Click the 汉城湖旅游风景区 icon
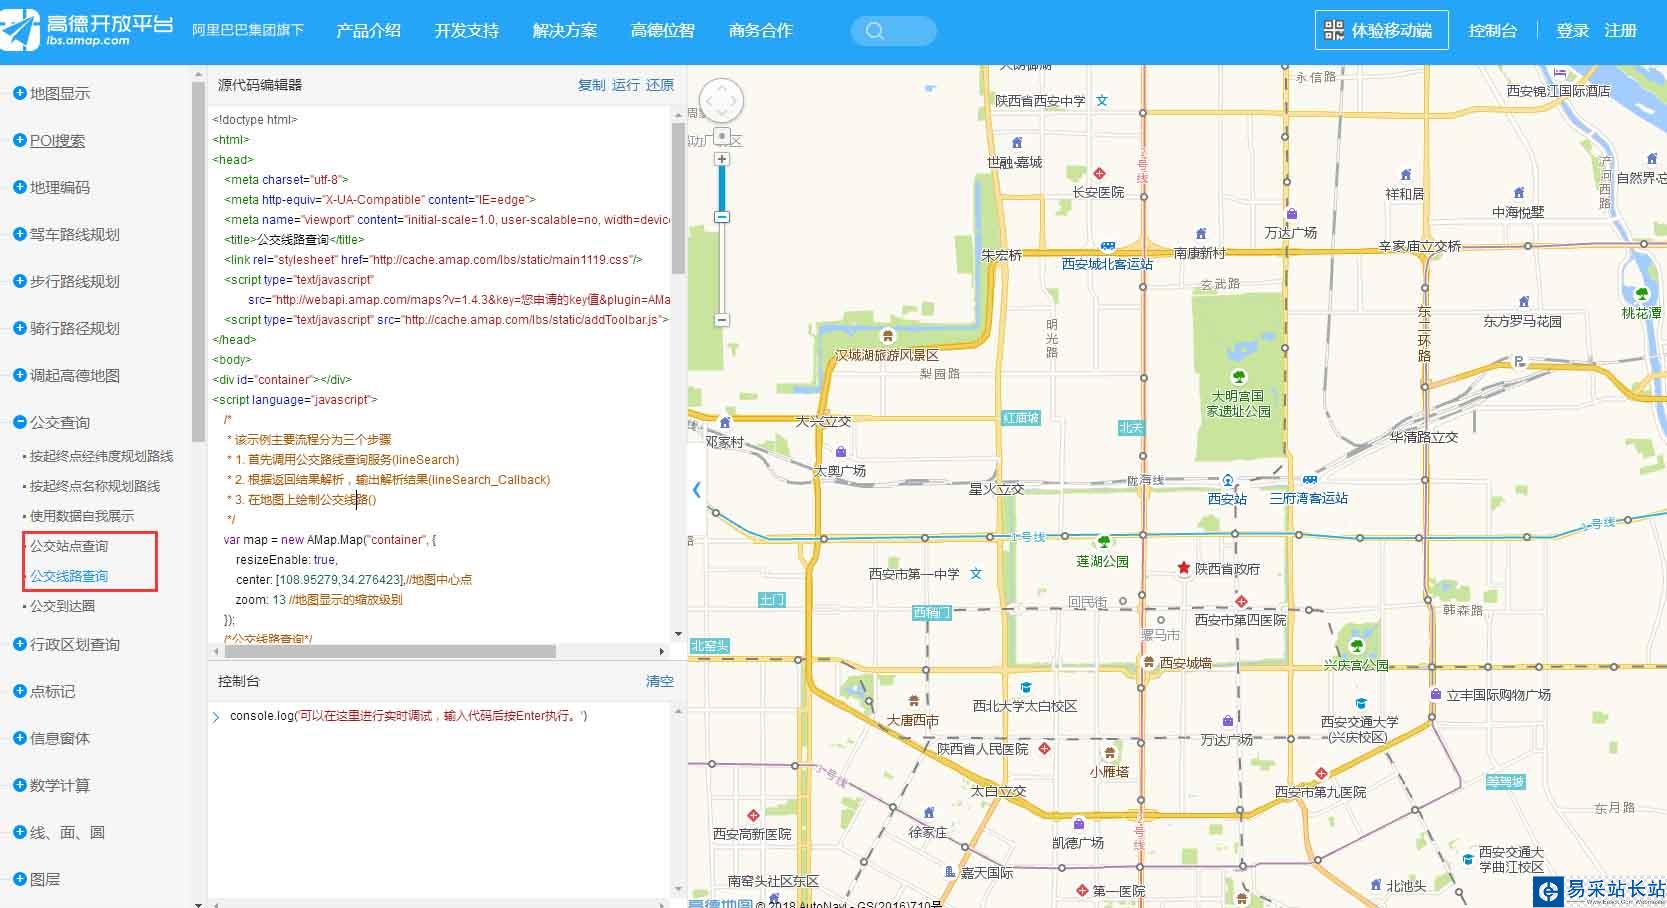 (886, 336)
